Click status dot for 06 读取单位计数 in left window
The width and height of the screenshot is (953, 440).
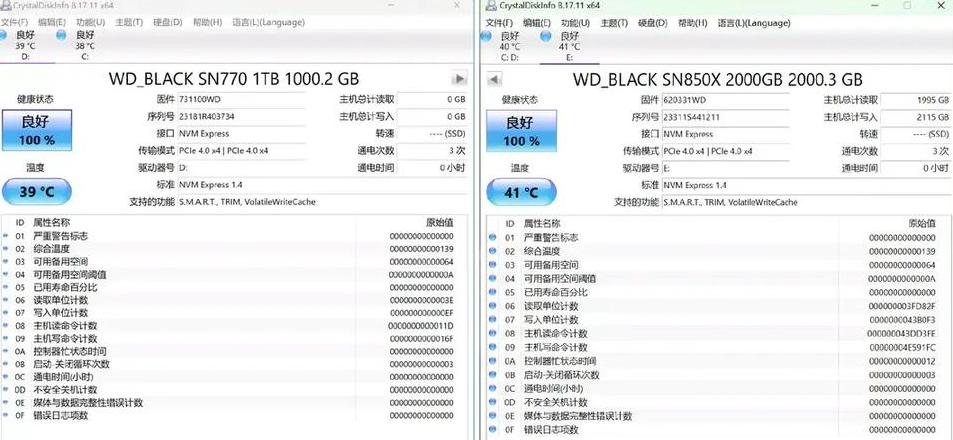6,300
